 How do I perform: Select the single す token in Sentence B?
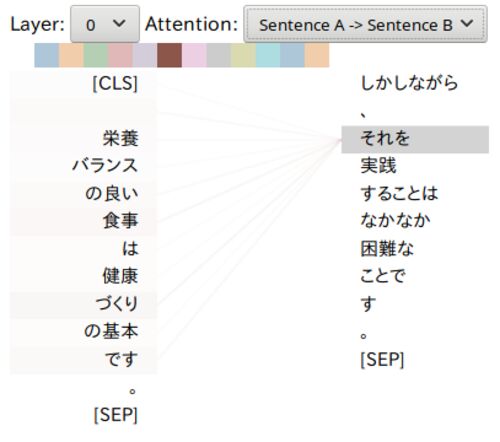[369, 304]
